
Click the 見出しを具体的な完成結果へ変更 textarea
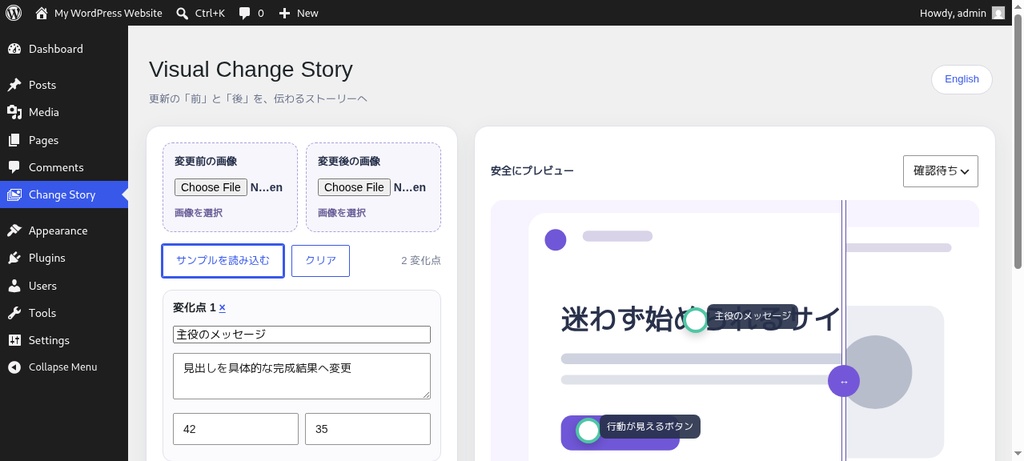302,376
